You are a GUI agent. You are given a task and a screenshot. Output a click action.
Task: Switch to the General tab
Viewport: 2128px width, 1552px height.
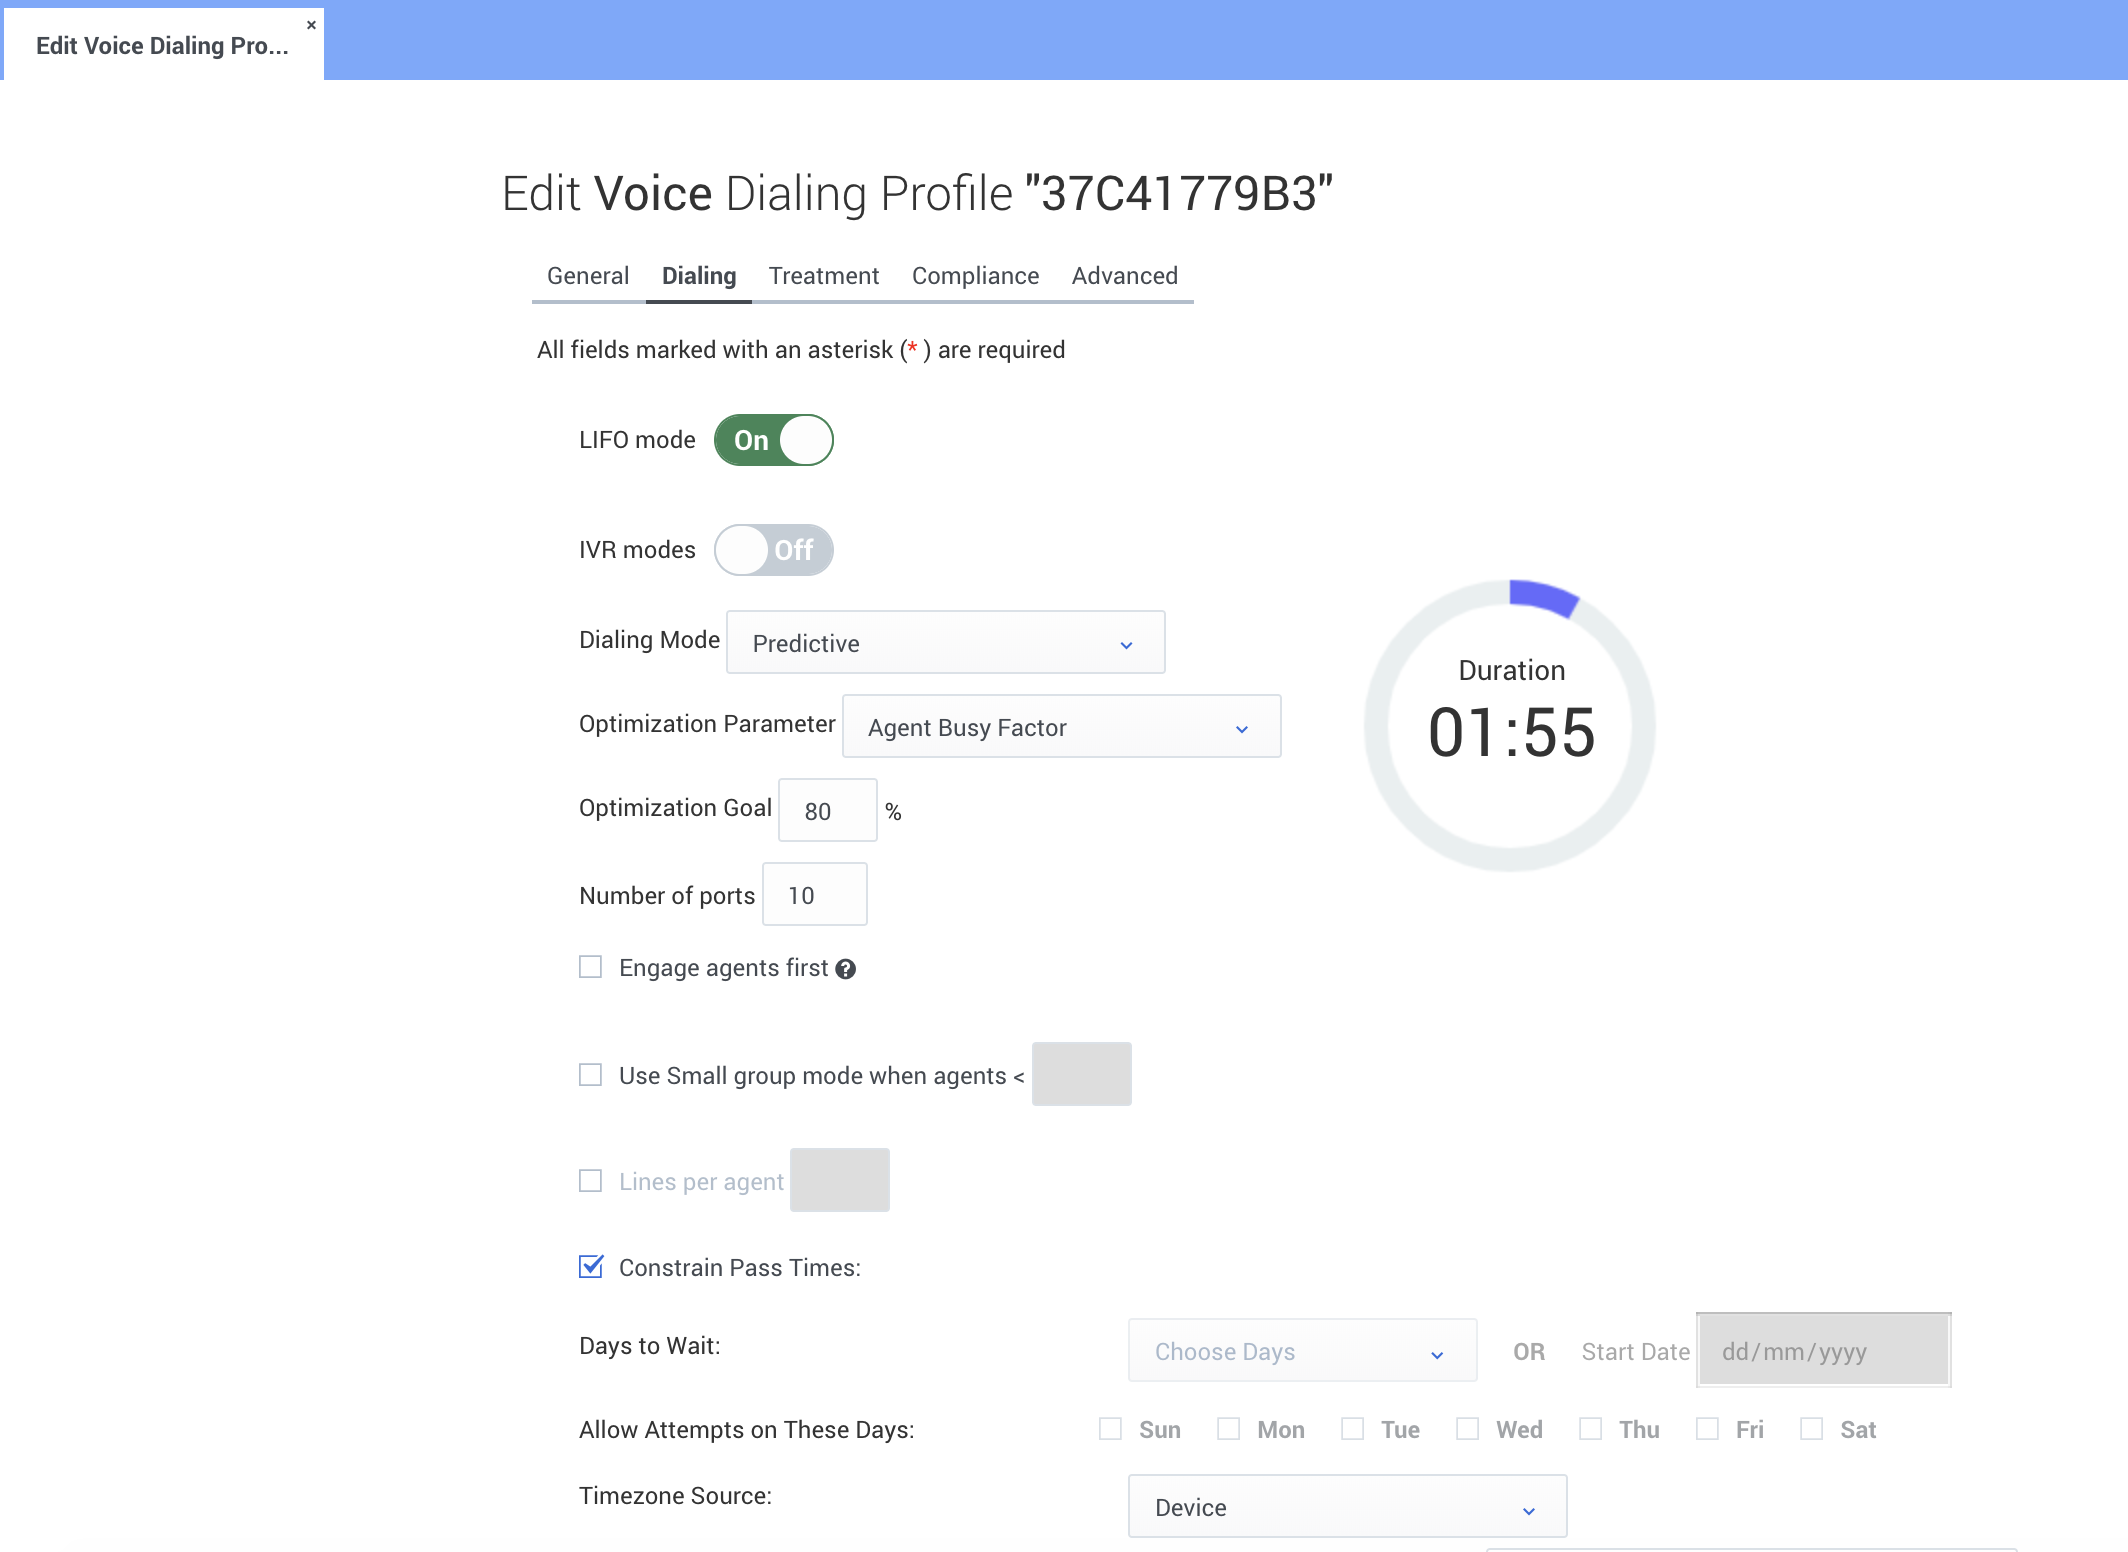coord(588,276)
